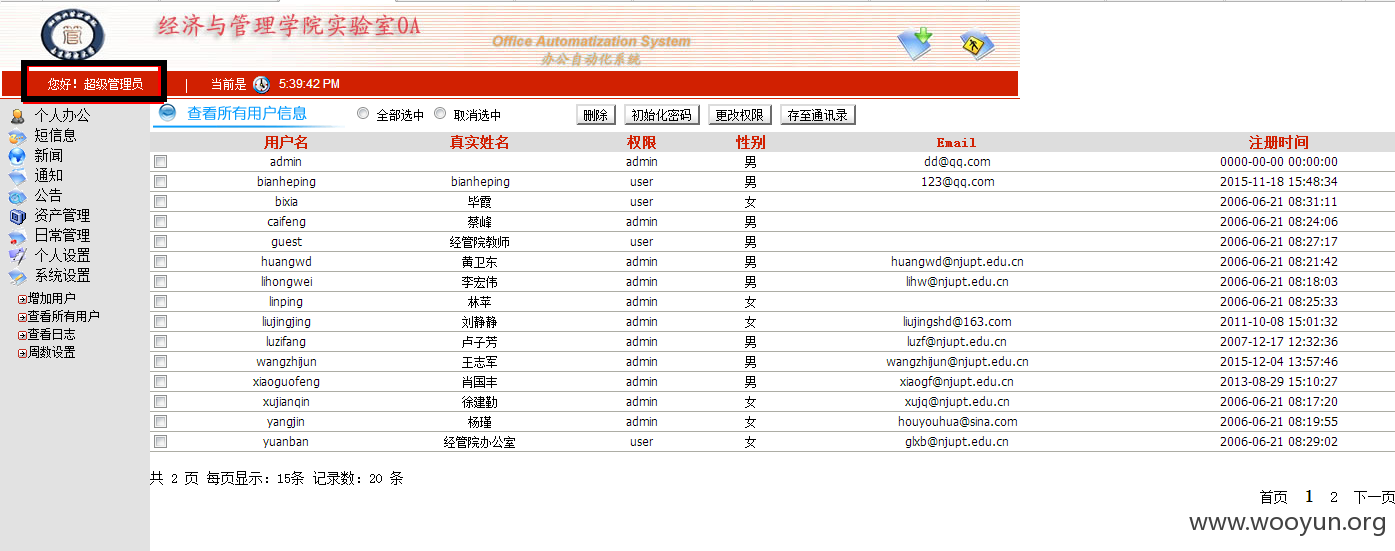The width and height of the screenshot is (1395, 551).
Task: Open the 公告 menu
Action: click(x=48, y=196)
